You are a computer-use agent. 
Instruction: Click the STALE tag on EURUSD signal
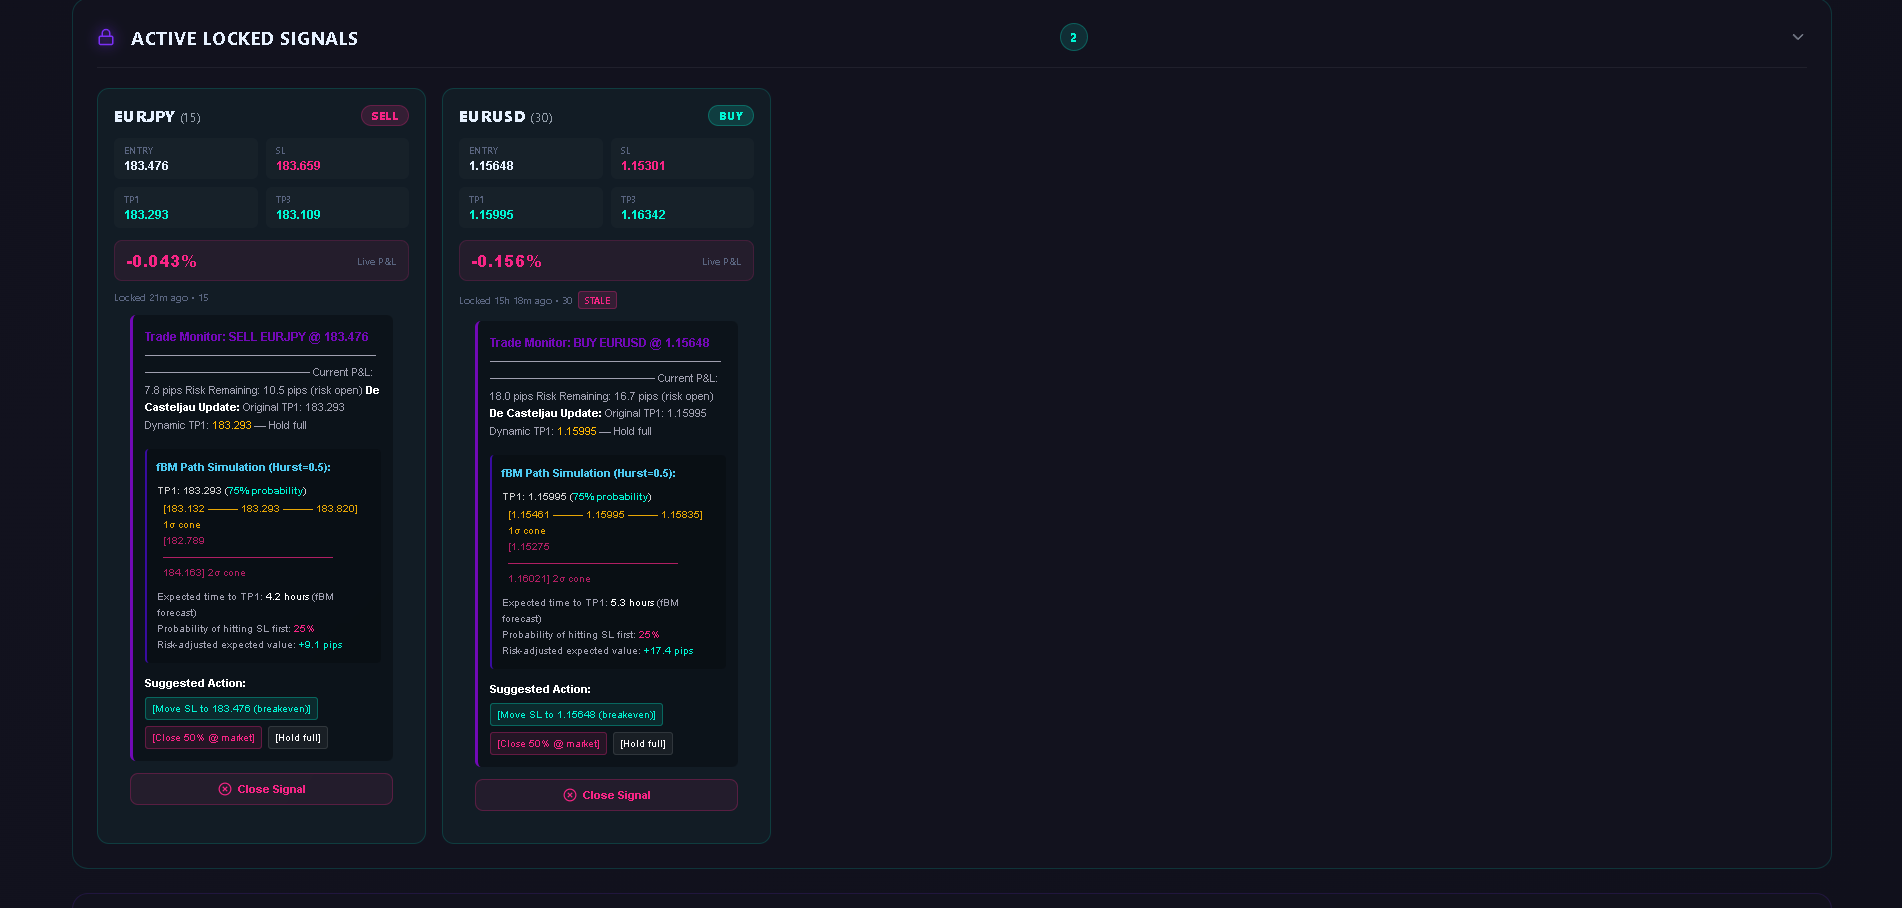coord(597,301)
